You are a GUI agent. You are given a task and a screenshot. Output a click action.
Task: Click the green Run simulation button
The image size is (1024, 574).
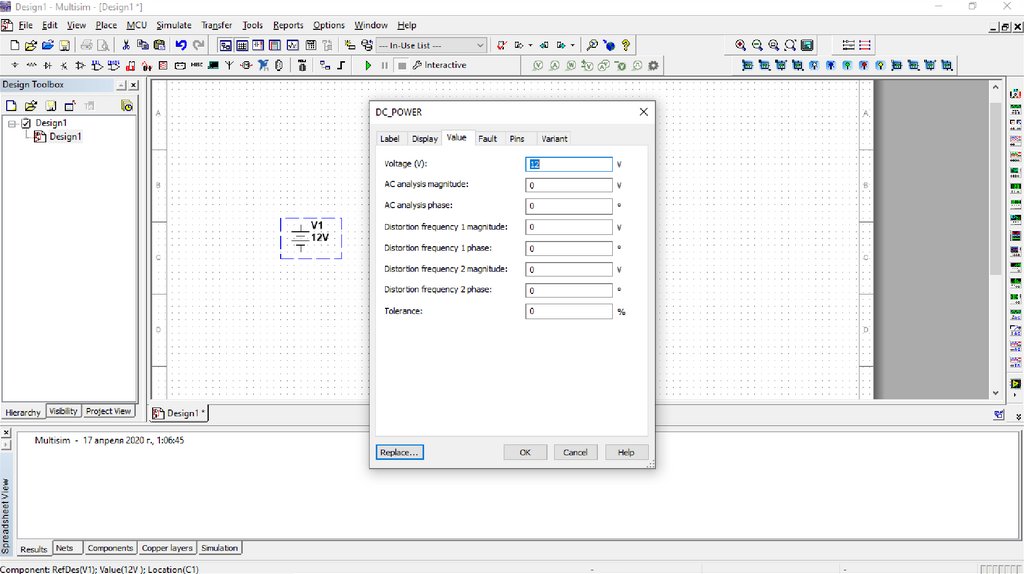[x=368, y=65]
